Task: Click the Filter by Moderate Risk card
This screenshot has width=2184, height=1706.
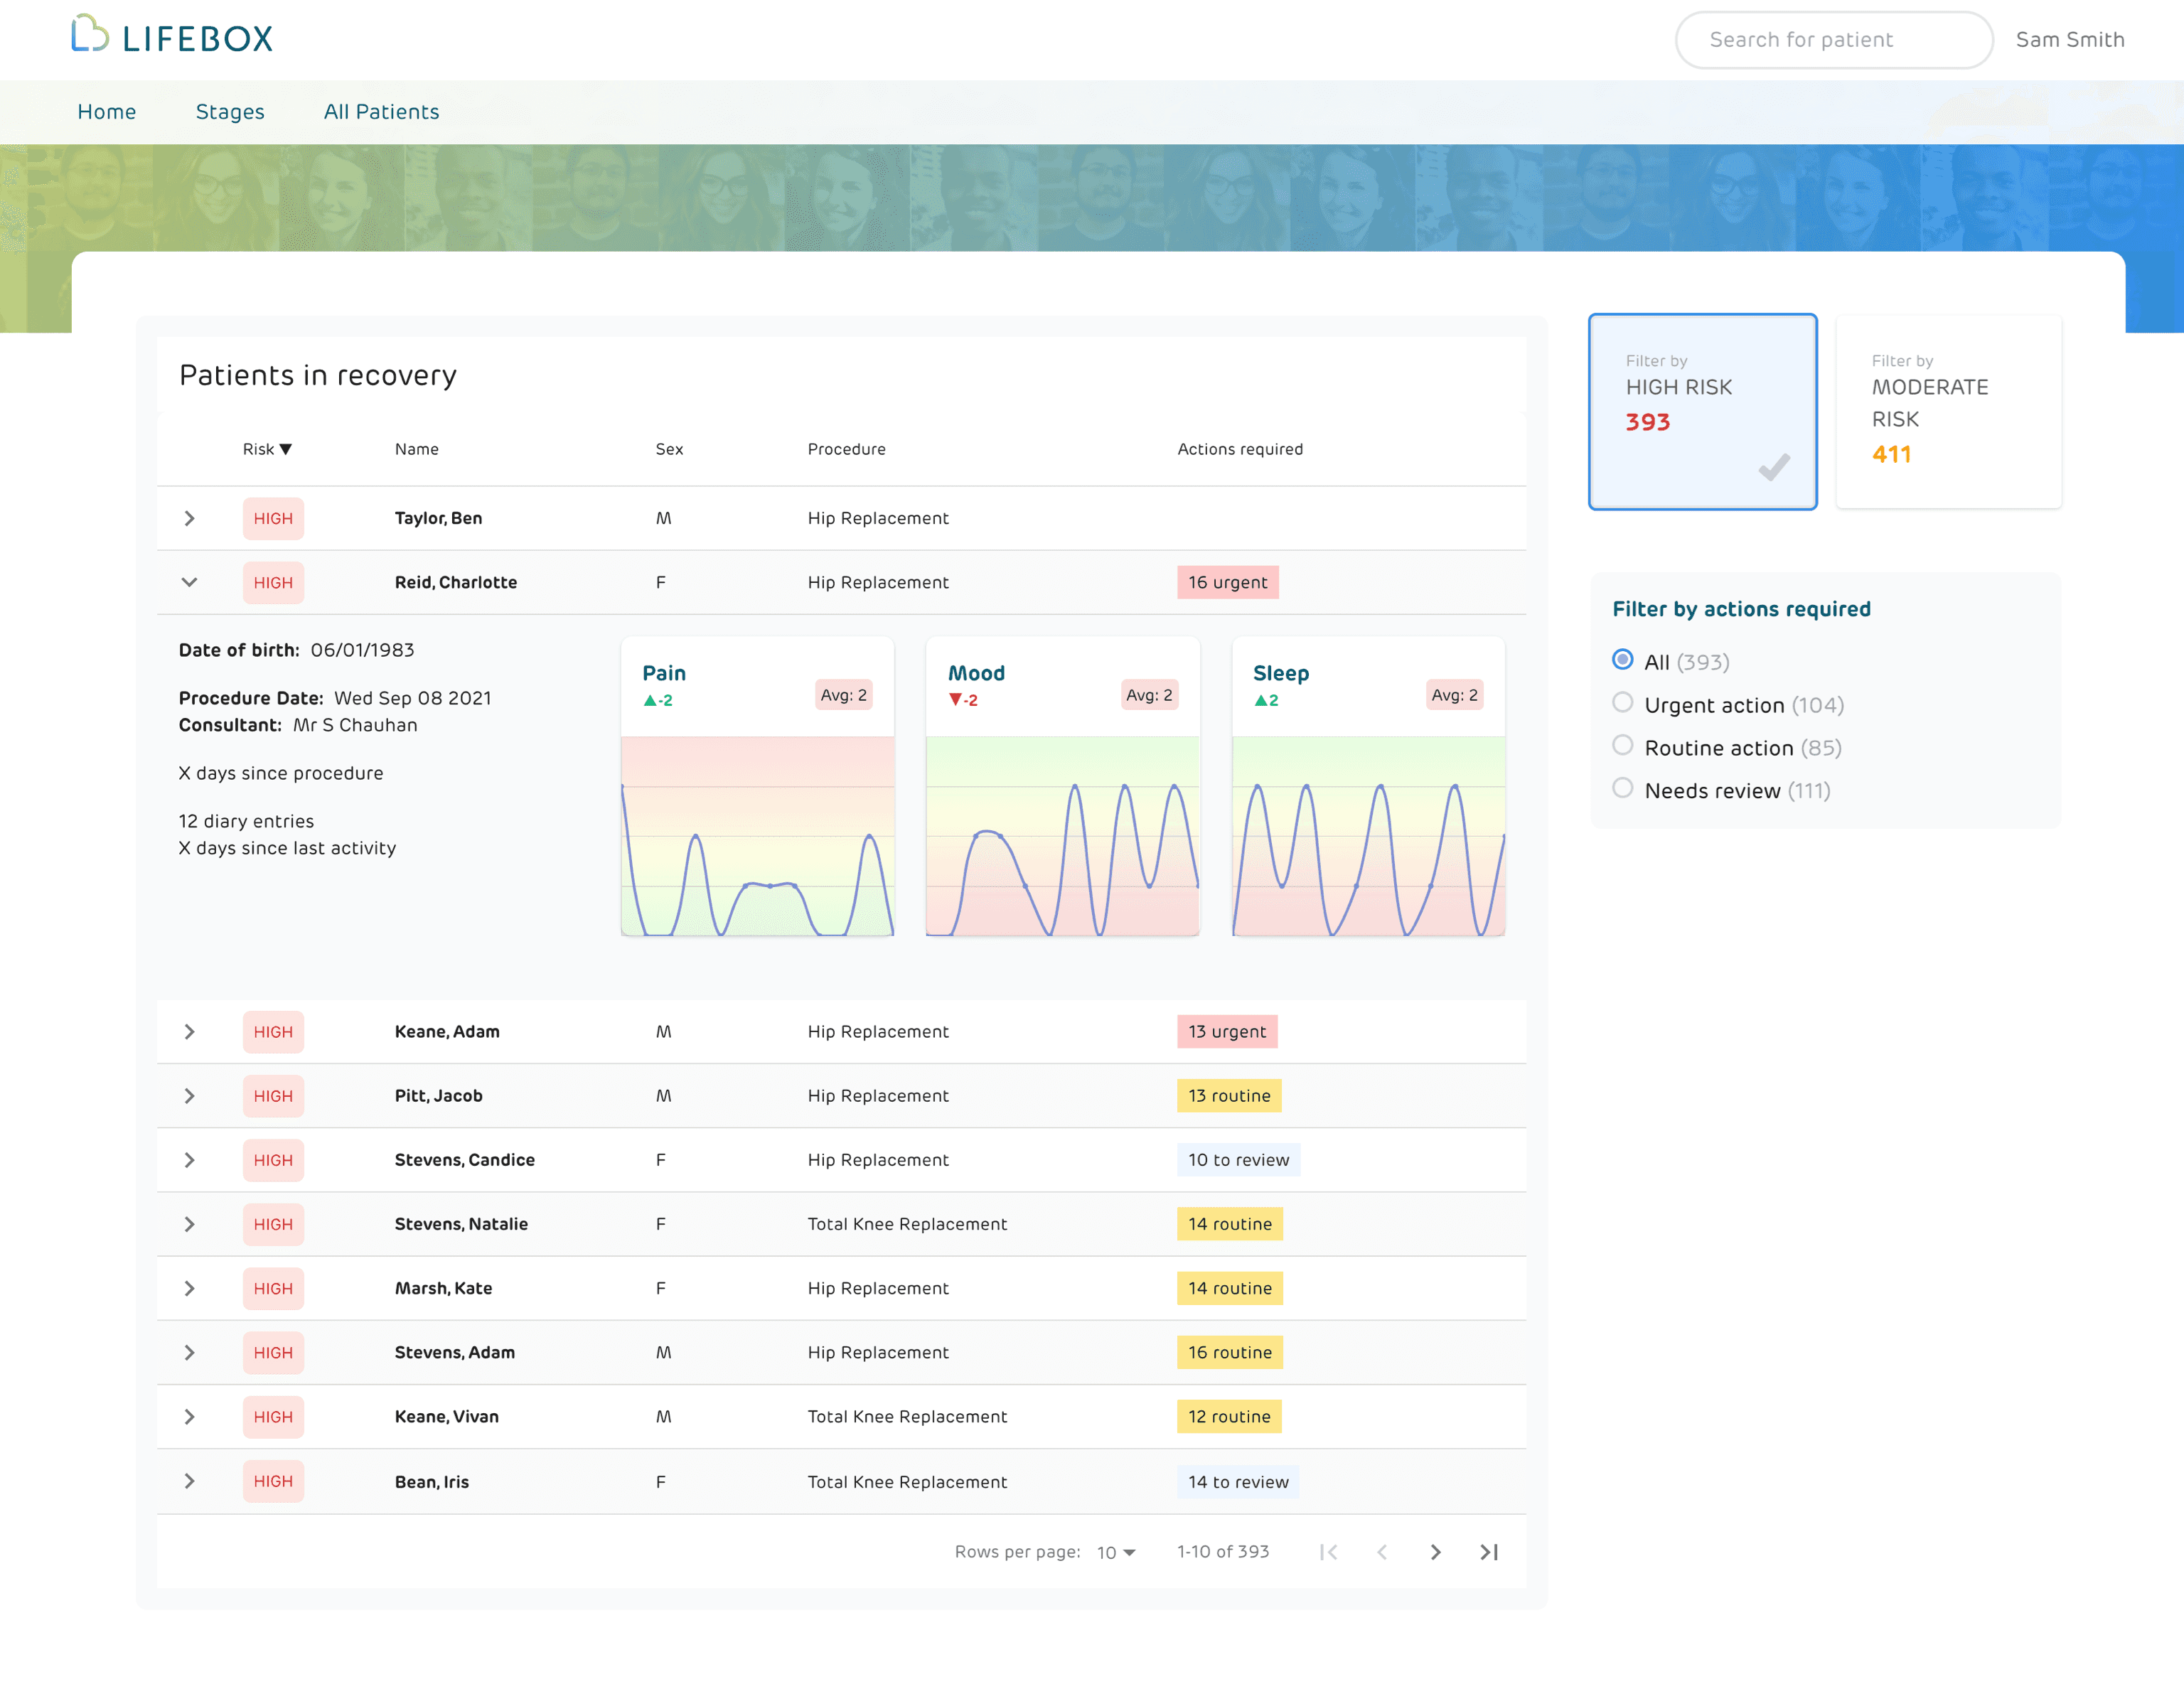Action: pyautogui.click(x=1948, y=411)
